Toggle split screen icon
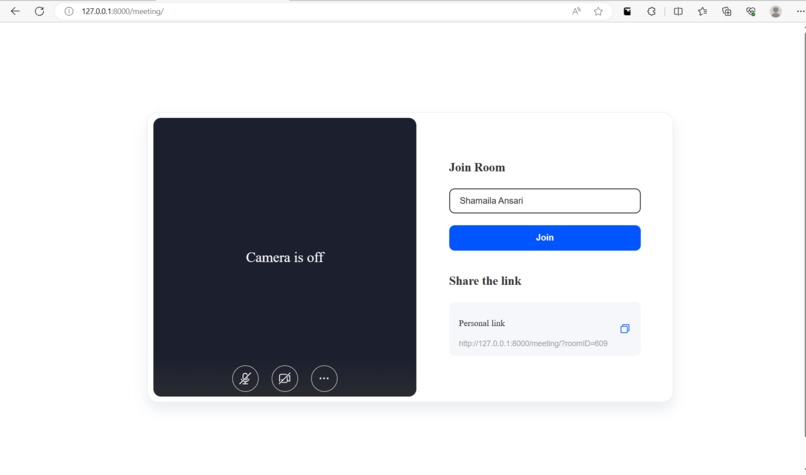Image resolution: width=806 pixels, height=475 pixels. 679,11
